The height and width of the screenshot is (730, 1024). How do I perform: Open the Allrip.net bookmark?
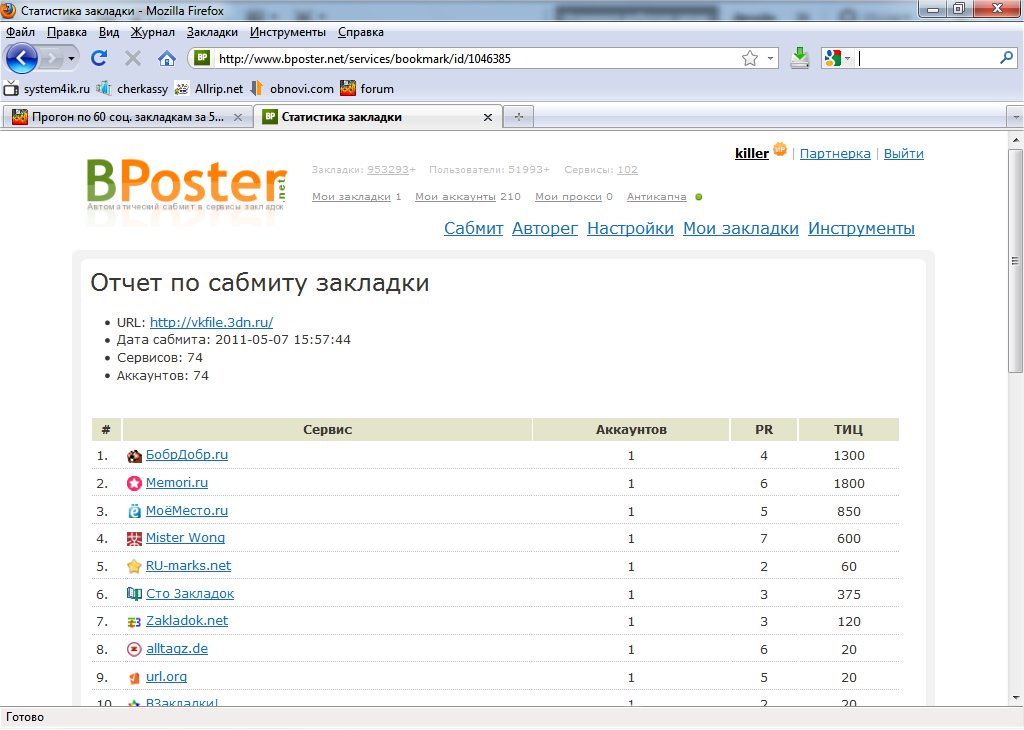click(209, 89)
